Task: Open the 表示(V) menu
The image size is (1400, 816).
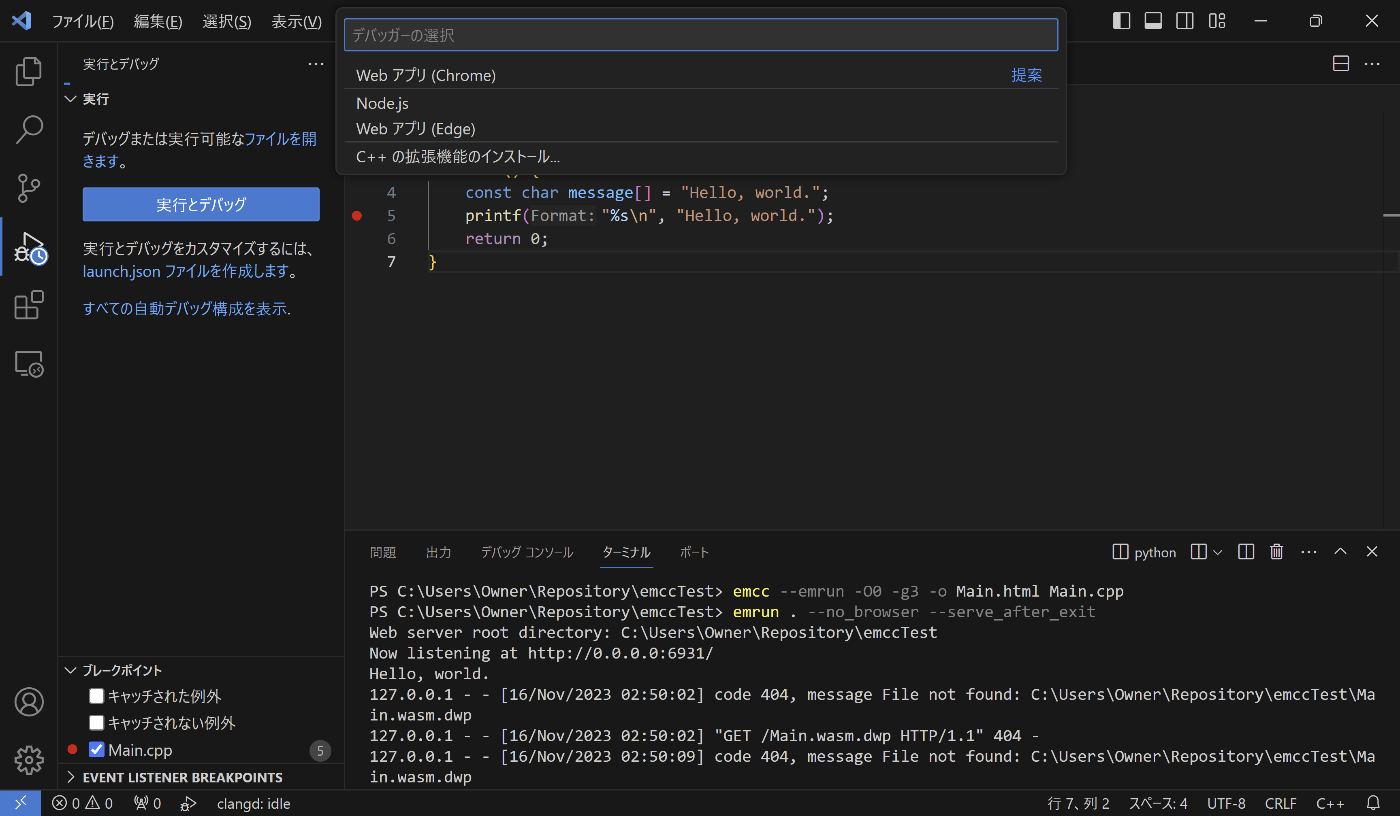Action: (296, 21)
